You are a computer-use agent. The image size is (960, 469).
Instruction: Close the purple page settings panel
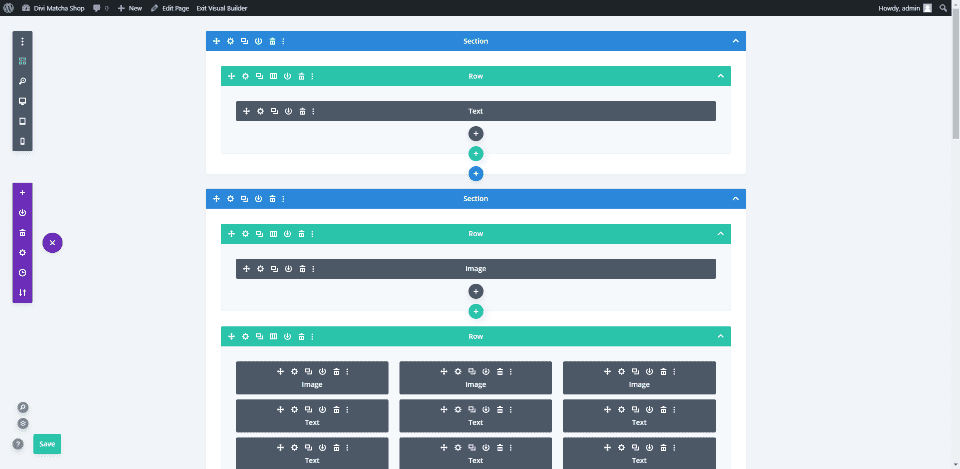click(x=53, y=243)
